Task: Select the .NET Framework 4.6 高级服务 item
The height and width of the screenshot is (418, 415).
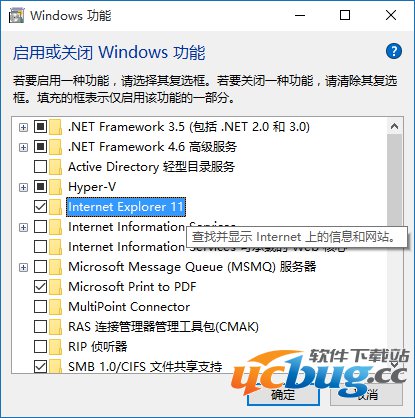Action: 152,147
